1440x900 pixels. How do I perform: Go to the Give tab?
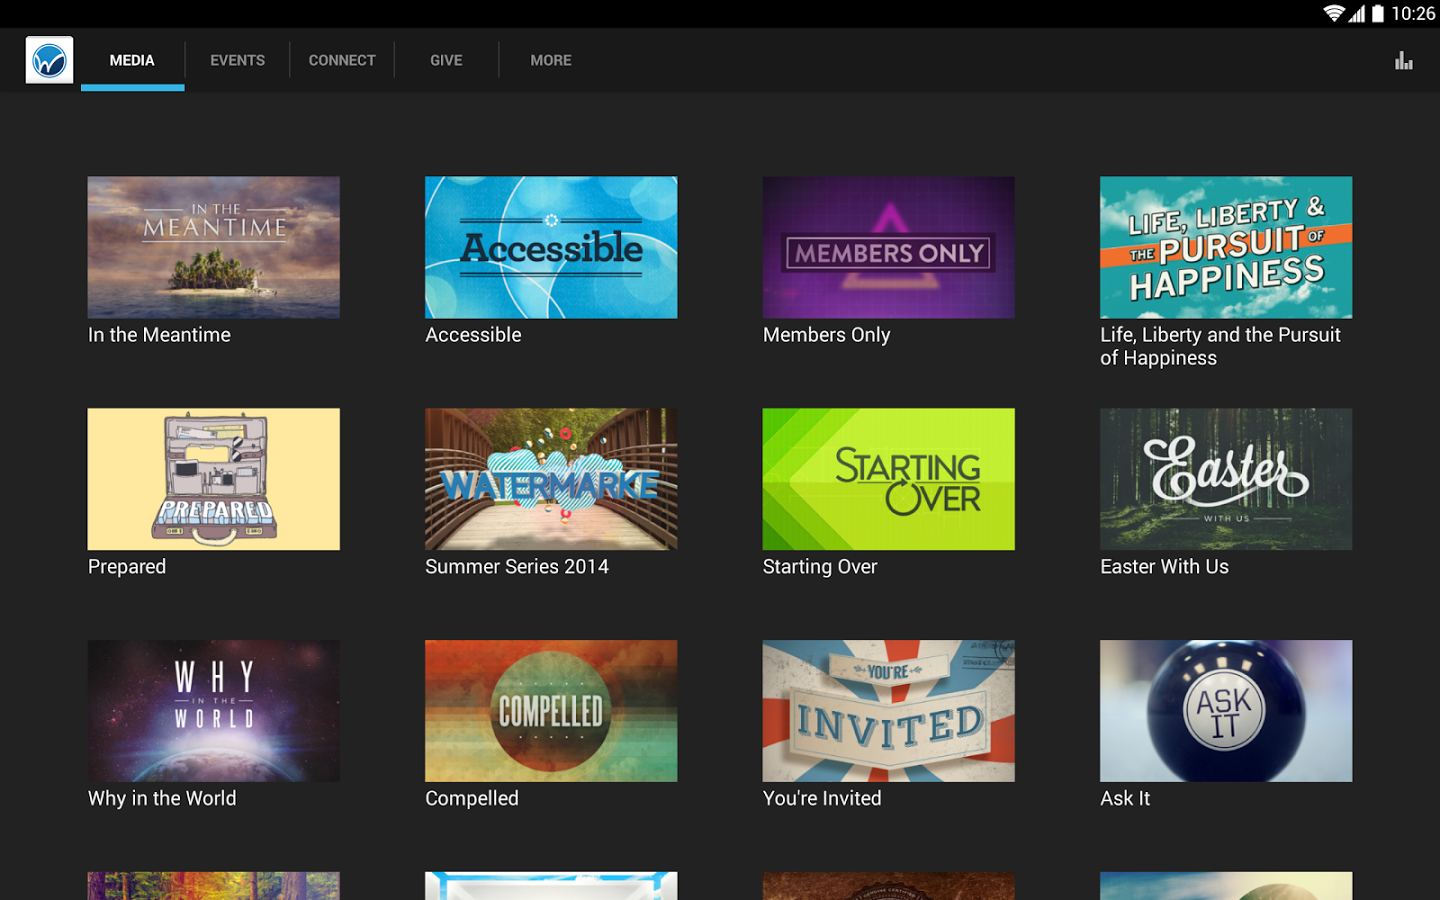tap(446, 60)
